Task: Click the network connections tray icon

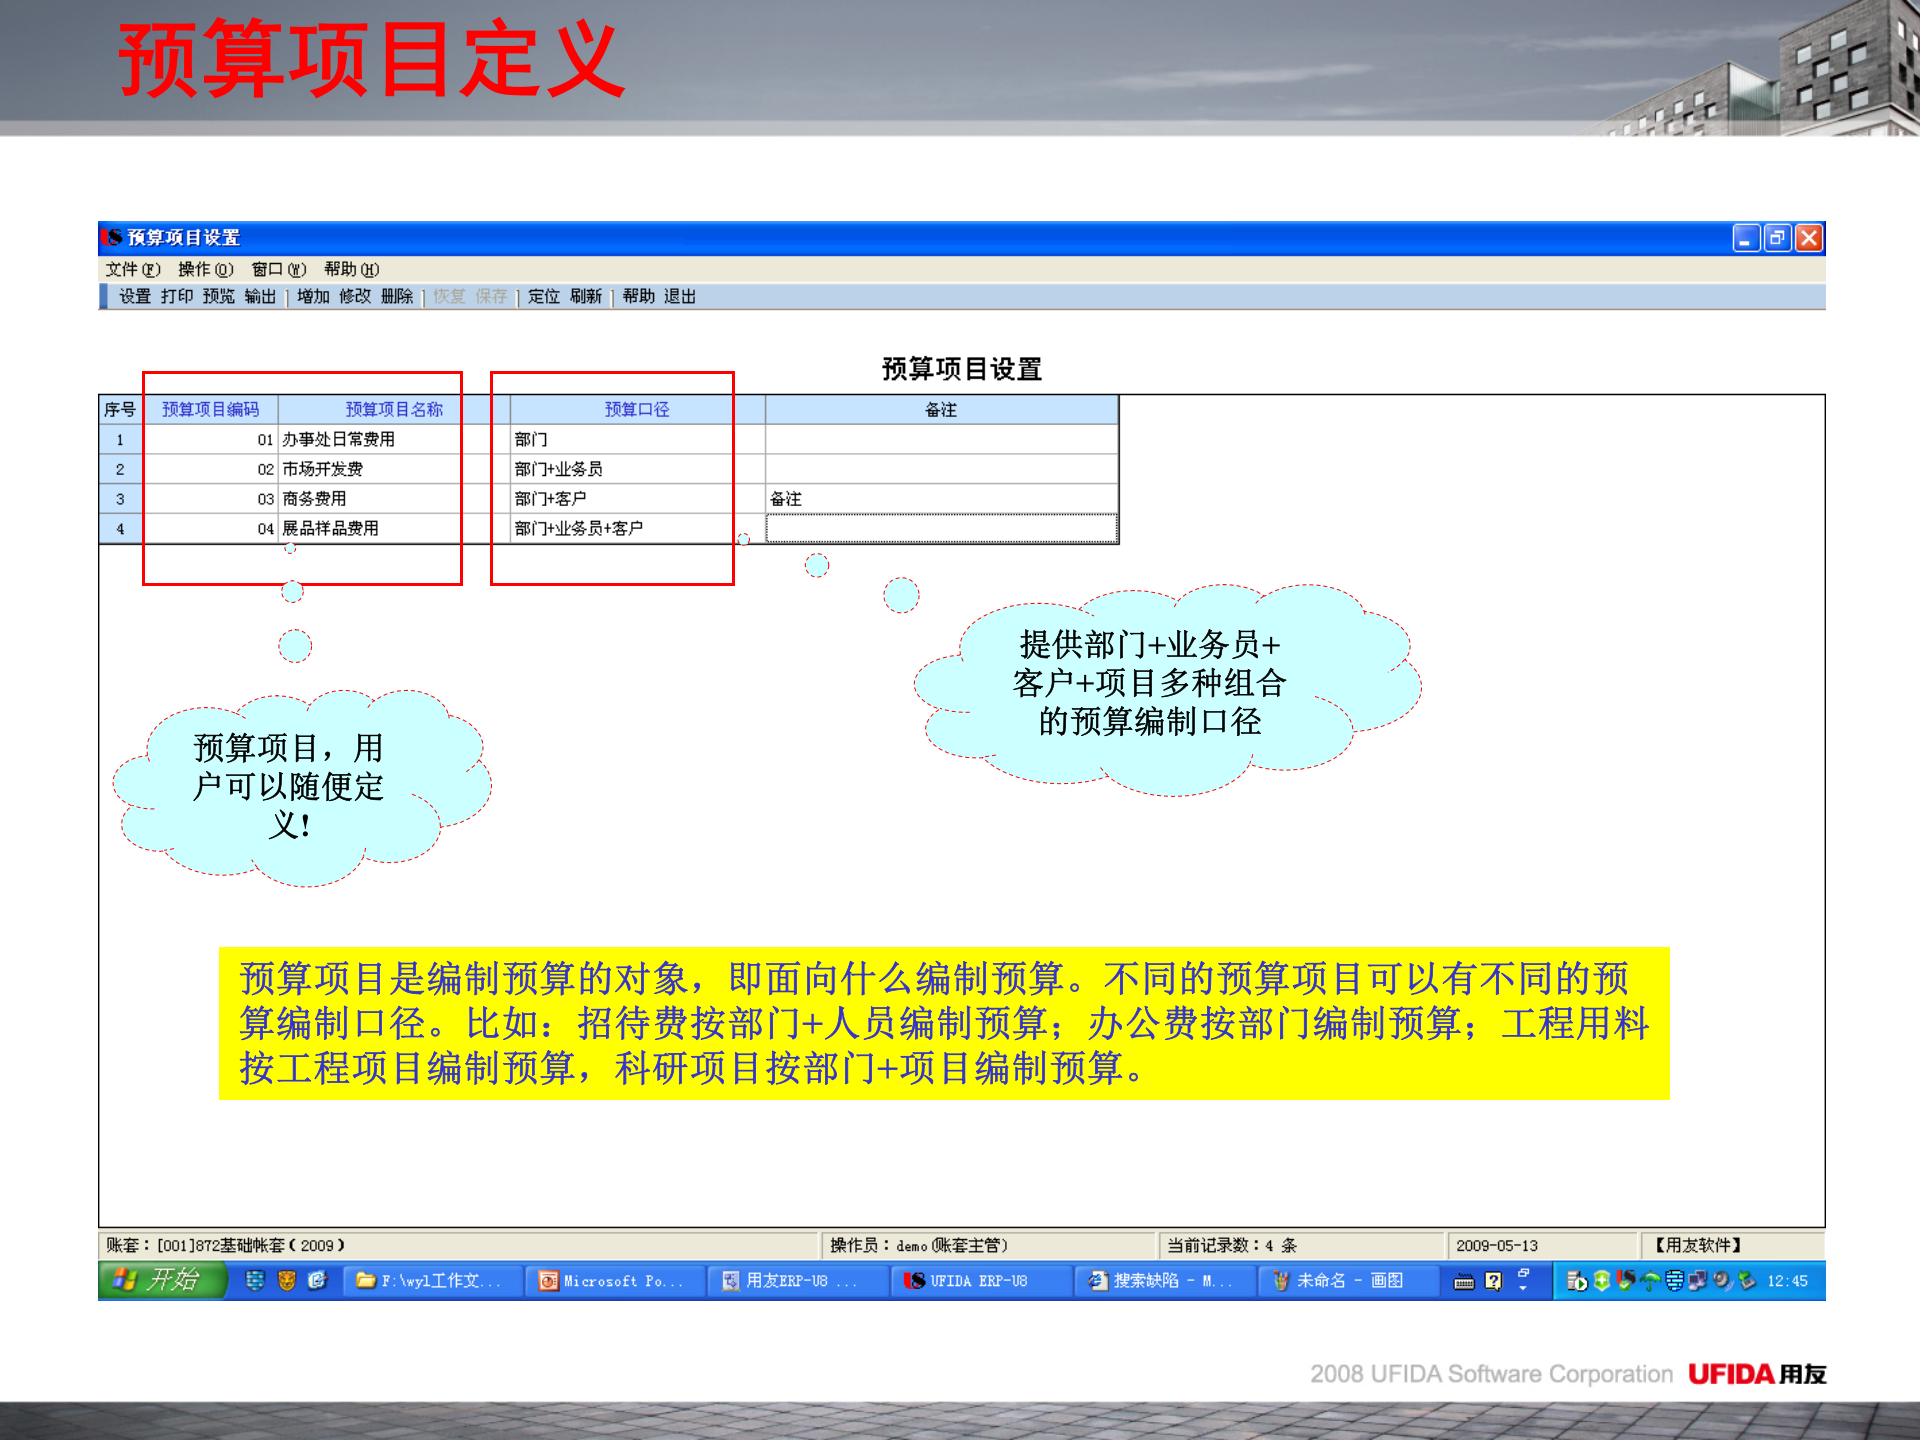Action: [1697, 1281]
